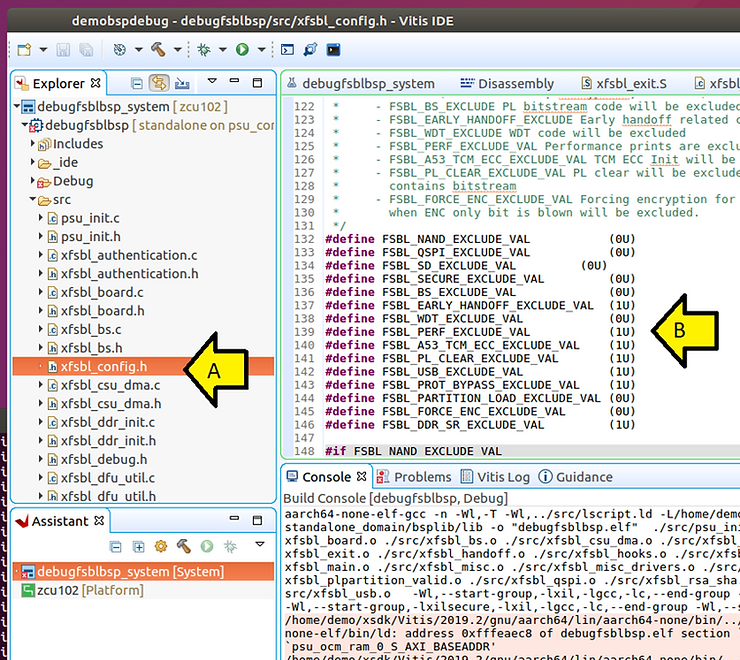Switch to the Vitis Log tab

[495, 477]
